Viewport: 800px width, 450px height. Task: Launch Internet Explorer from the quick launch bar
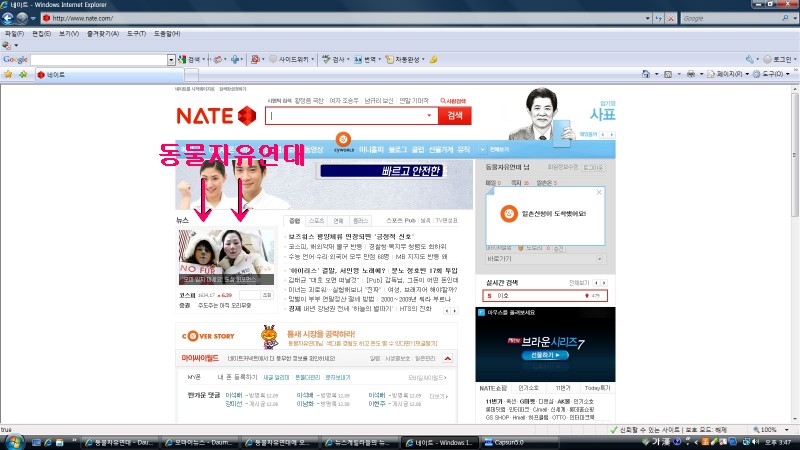click(48, 443)
